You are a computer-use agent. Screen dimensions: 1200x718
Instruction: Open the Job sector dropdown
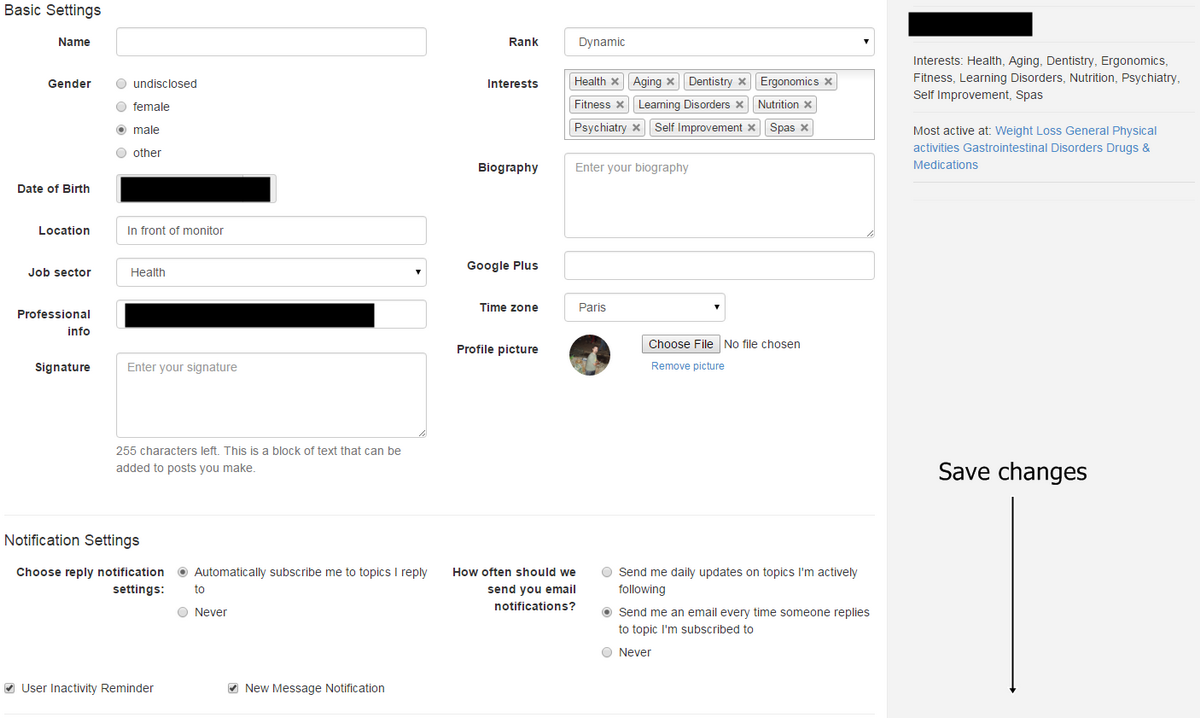point(271,272)
